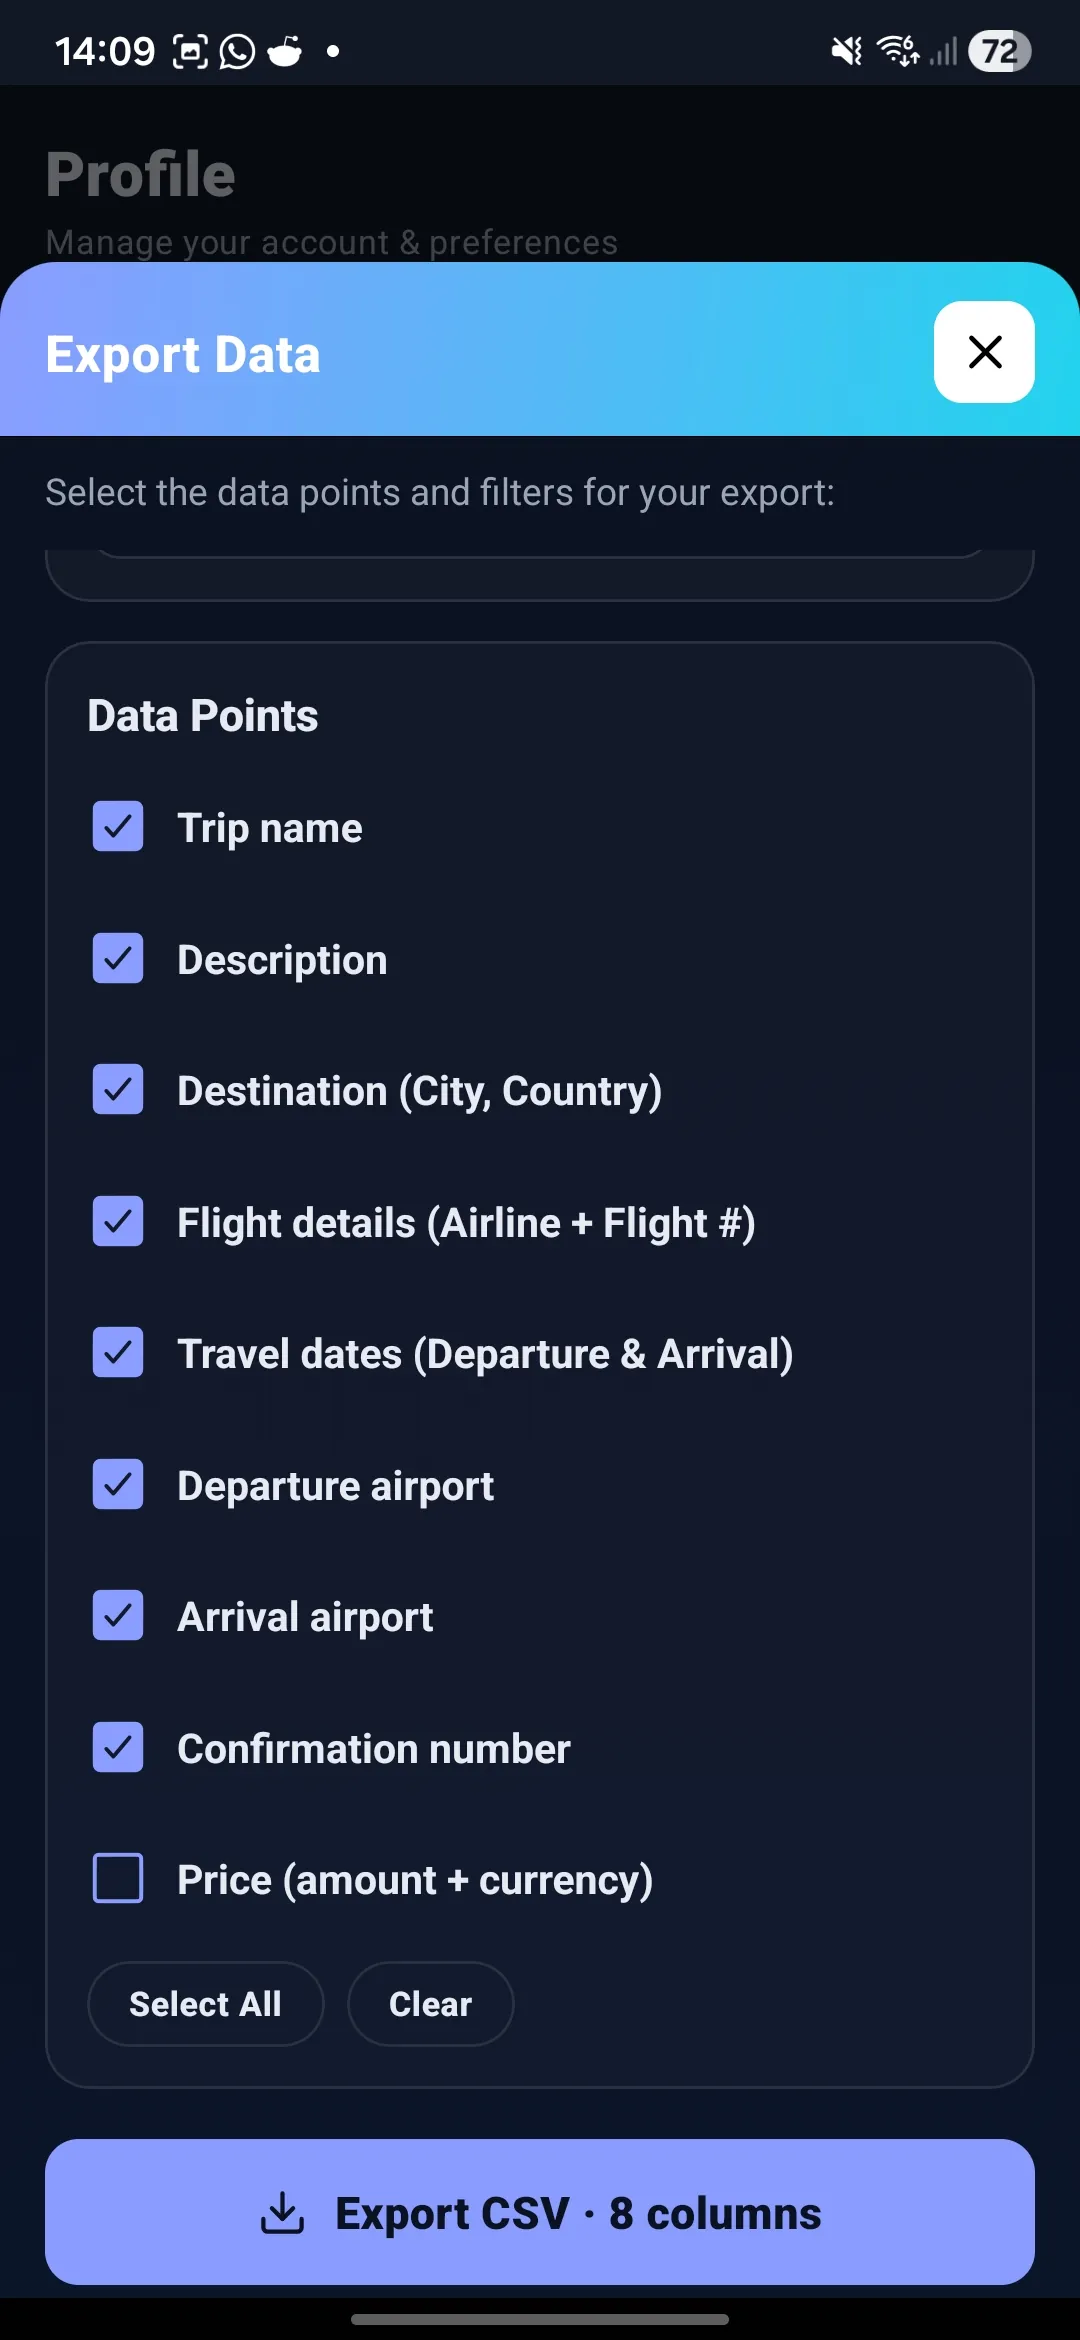
Task: Uncheck Arrival airport data point
Action: click(x=118, y=1616)
